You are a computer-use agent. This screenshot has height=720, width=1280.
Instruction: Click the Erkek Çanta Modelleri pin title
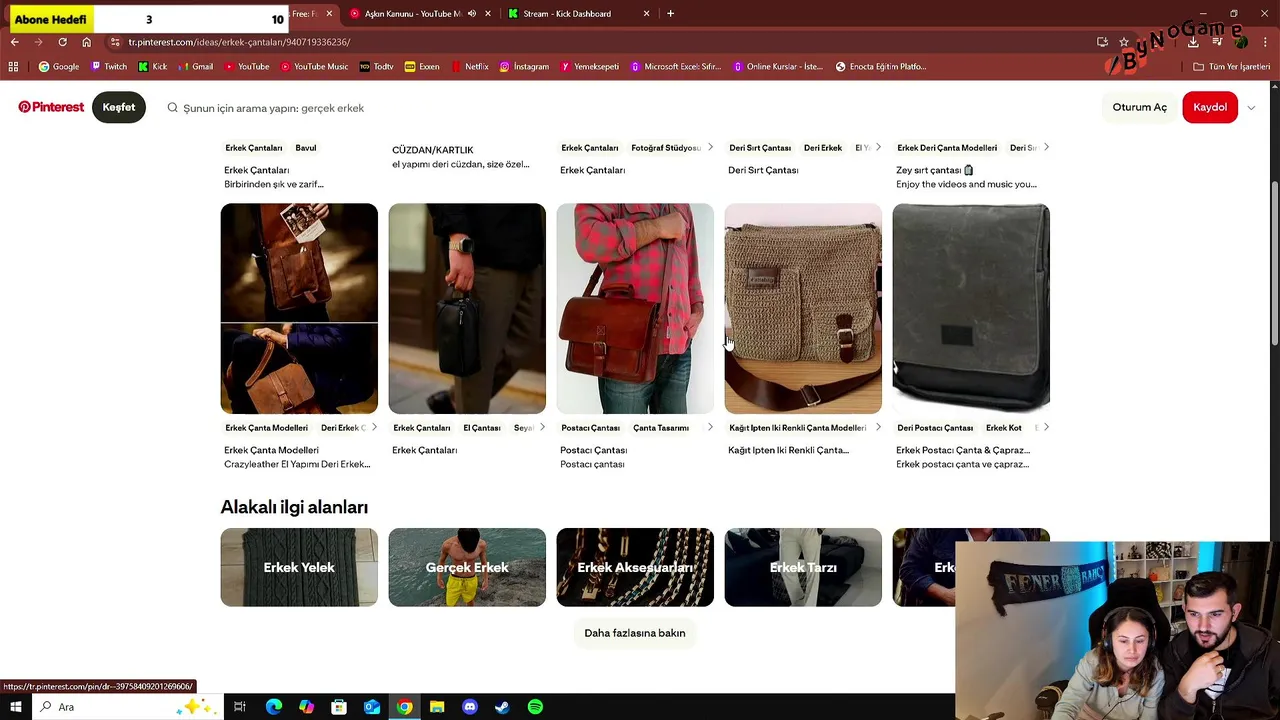click(271, 450)
